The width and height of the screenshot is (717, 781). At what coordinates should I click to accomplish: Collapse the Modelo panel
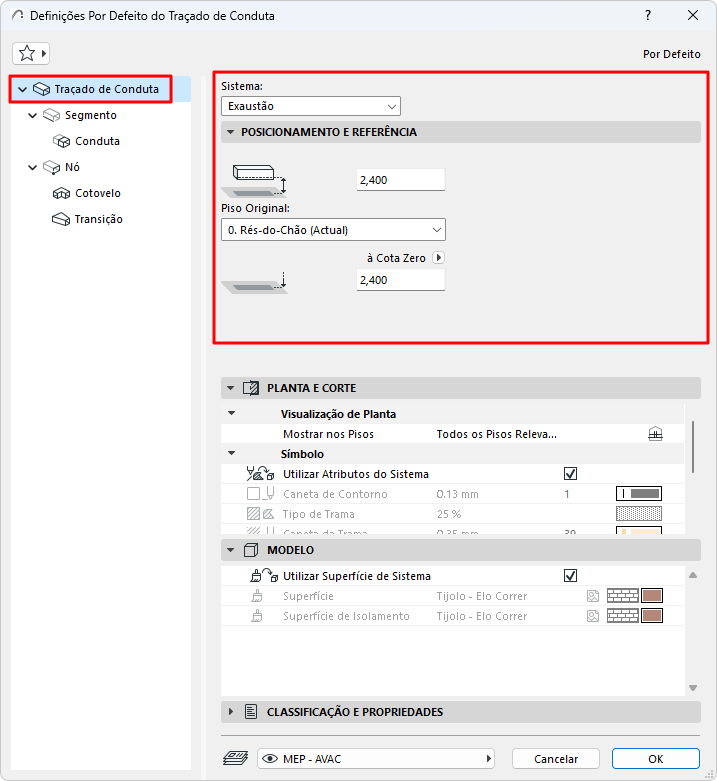230,550
